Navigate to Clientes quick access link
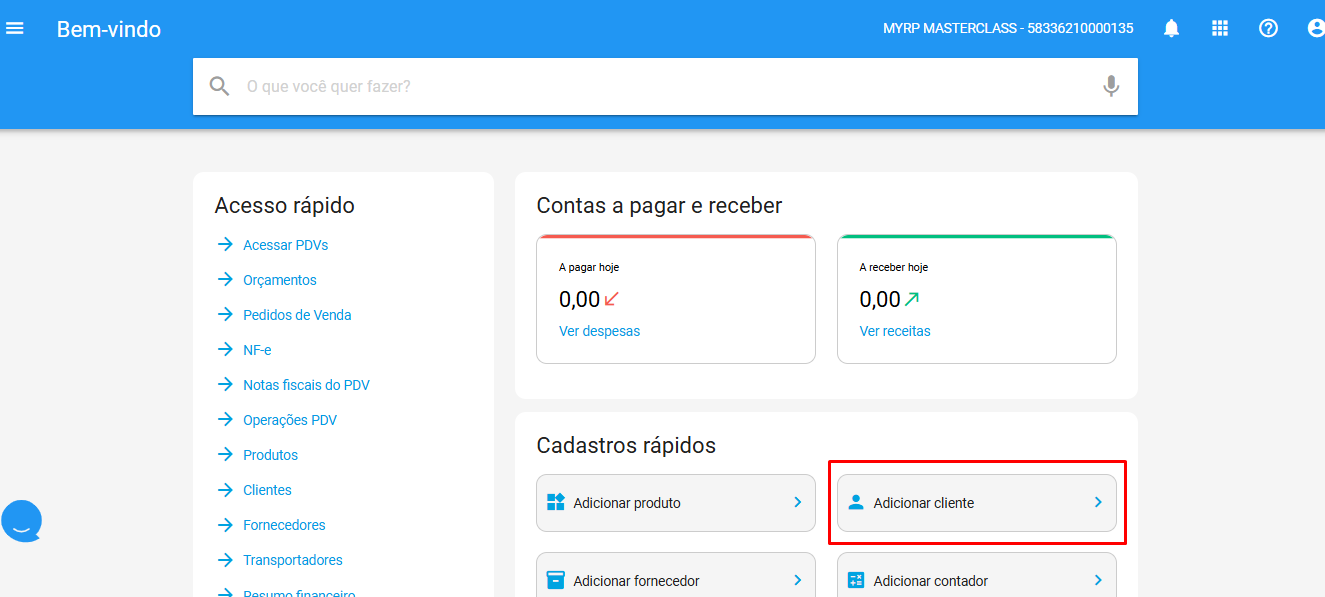The width and height of the screenshot is (1325, 597). (267, 490)
